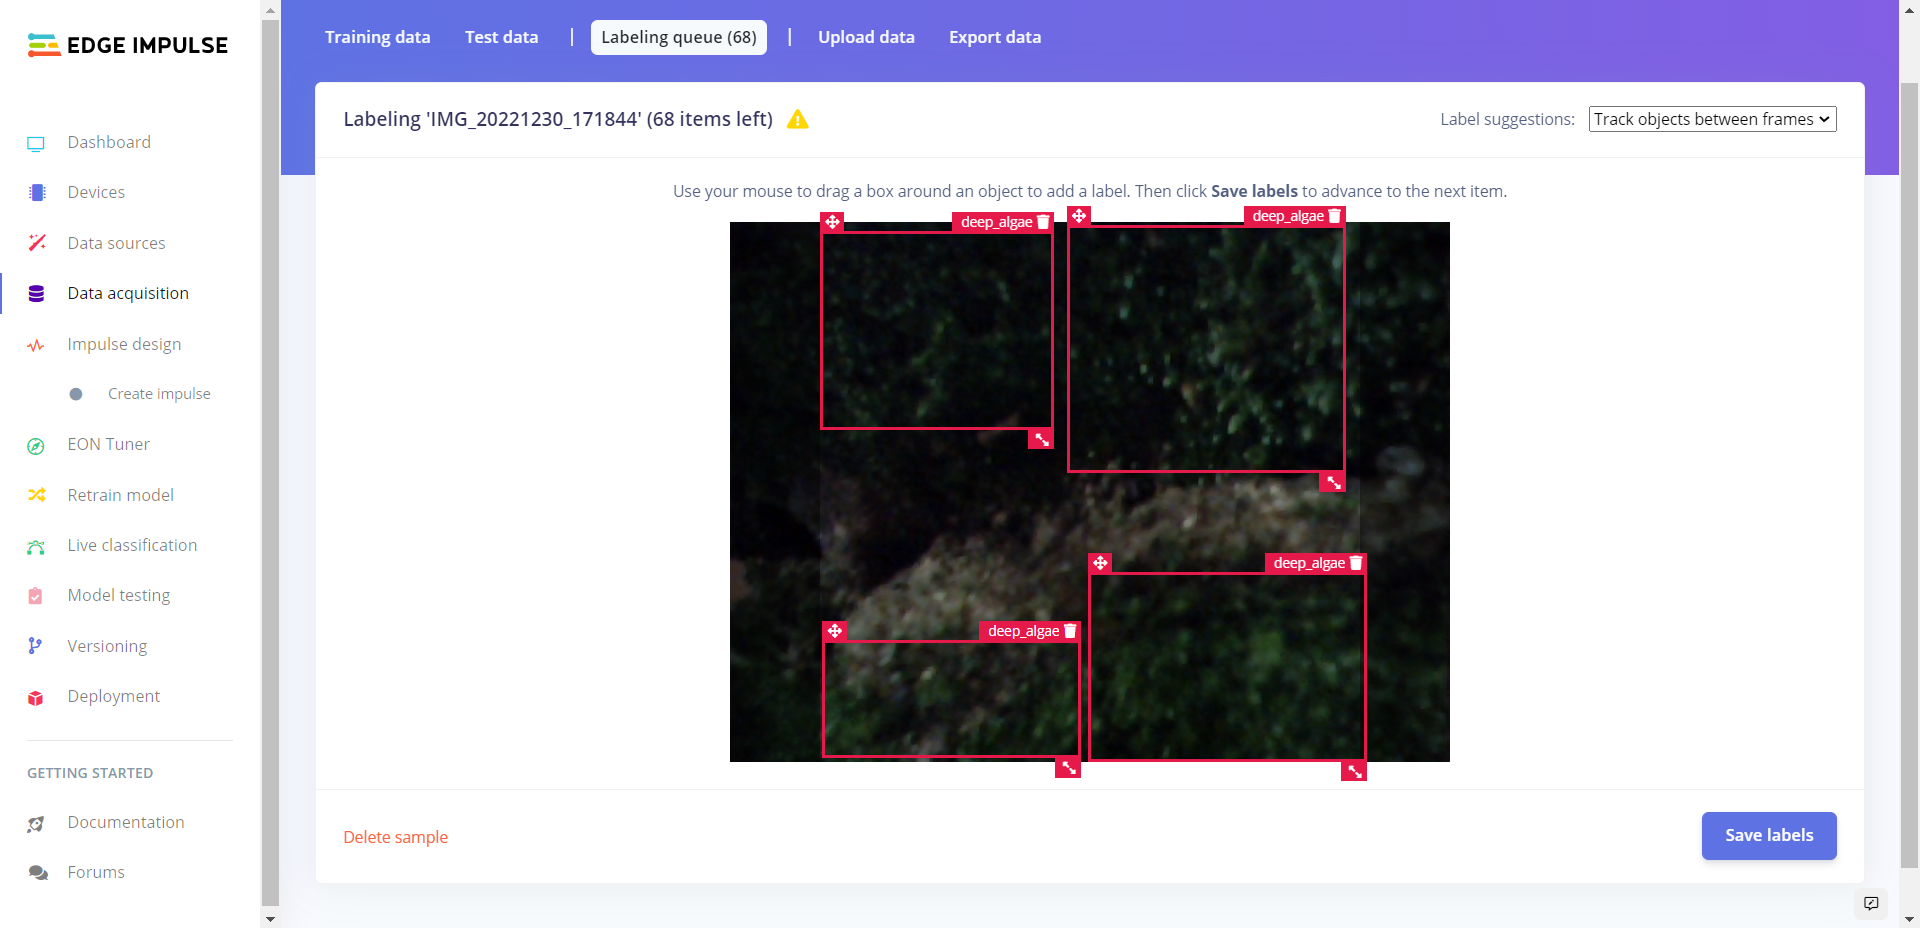The image size is (1920, 928).
Task: Open the Dashboard page
Action: pos(109,142)
